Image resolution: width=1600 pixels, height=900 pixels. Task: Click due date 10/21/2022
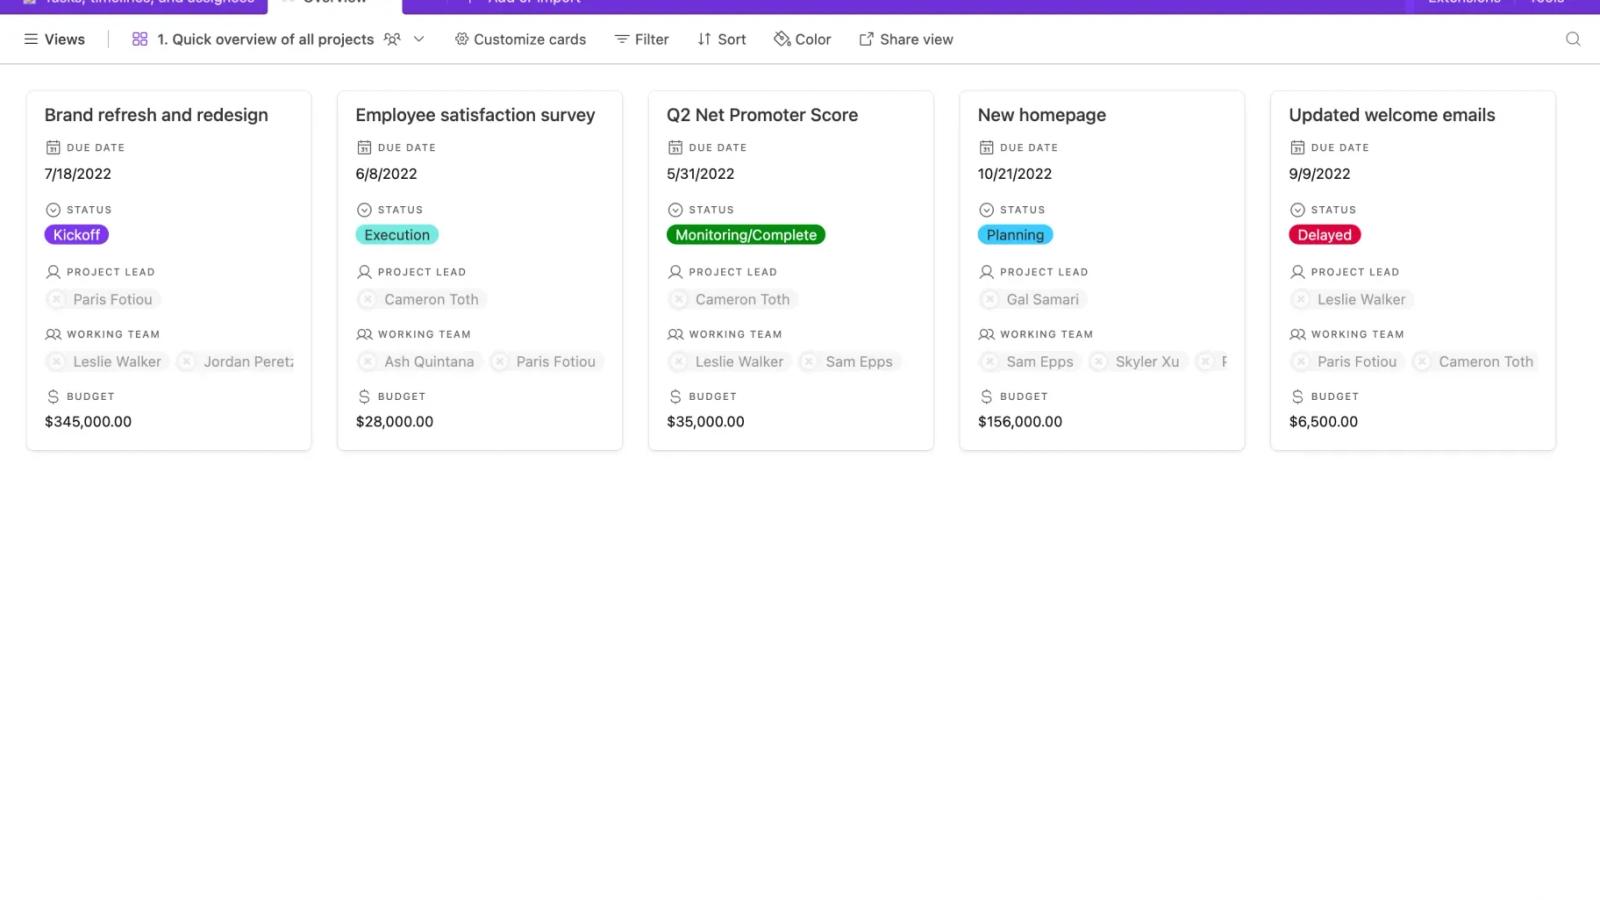(x=1014, y=173)
